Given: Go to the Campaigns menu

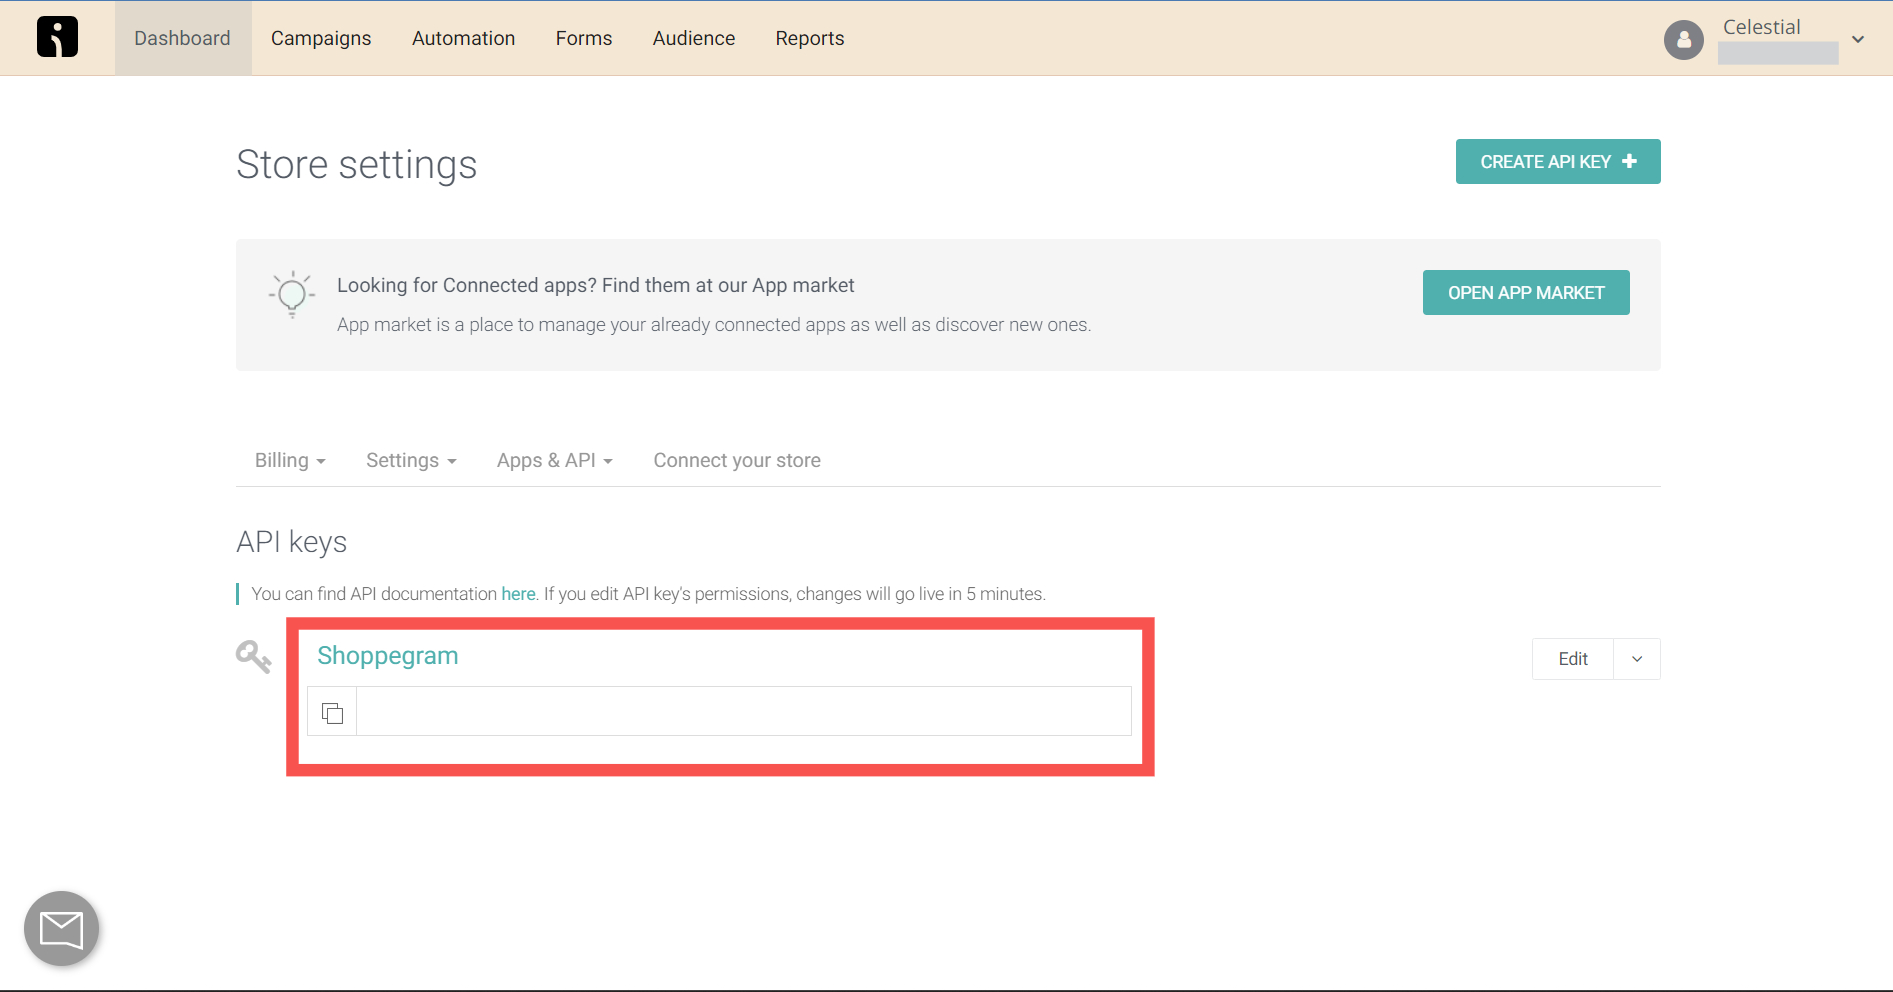Looking at the screenshot, I should (321, 38).
